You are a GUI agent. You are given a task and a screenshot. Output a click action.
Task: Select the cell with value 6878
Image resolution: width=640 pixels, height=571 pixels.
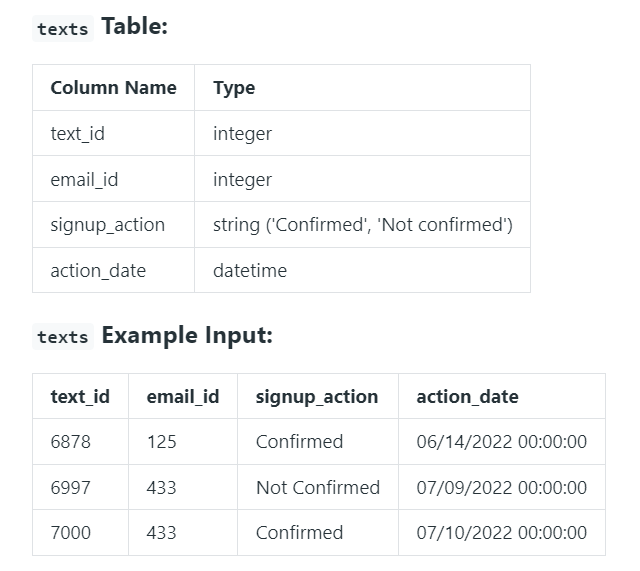[80, 442]
